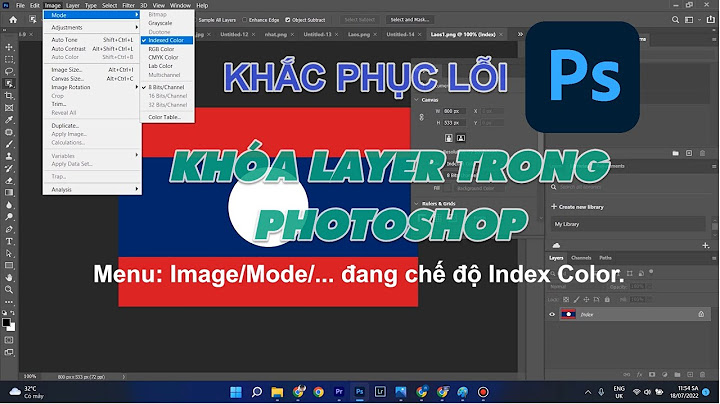The image size is (720, 404).
Task: Show more document tabs with double chevron
Action: click(520, 34)
